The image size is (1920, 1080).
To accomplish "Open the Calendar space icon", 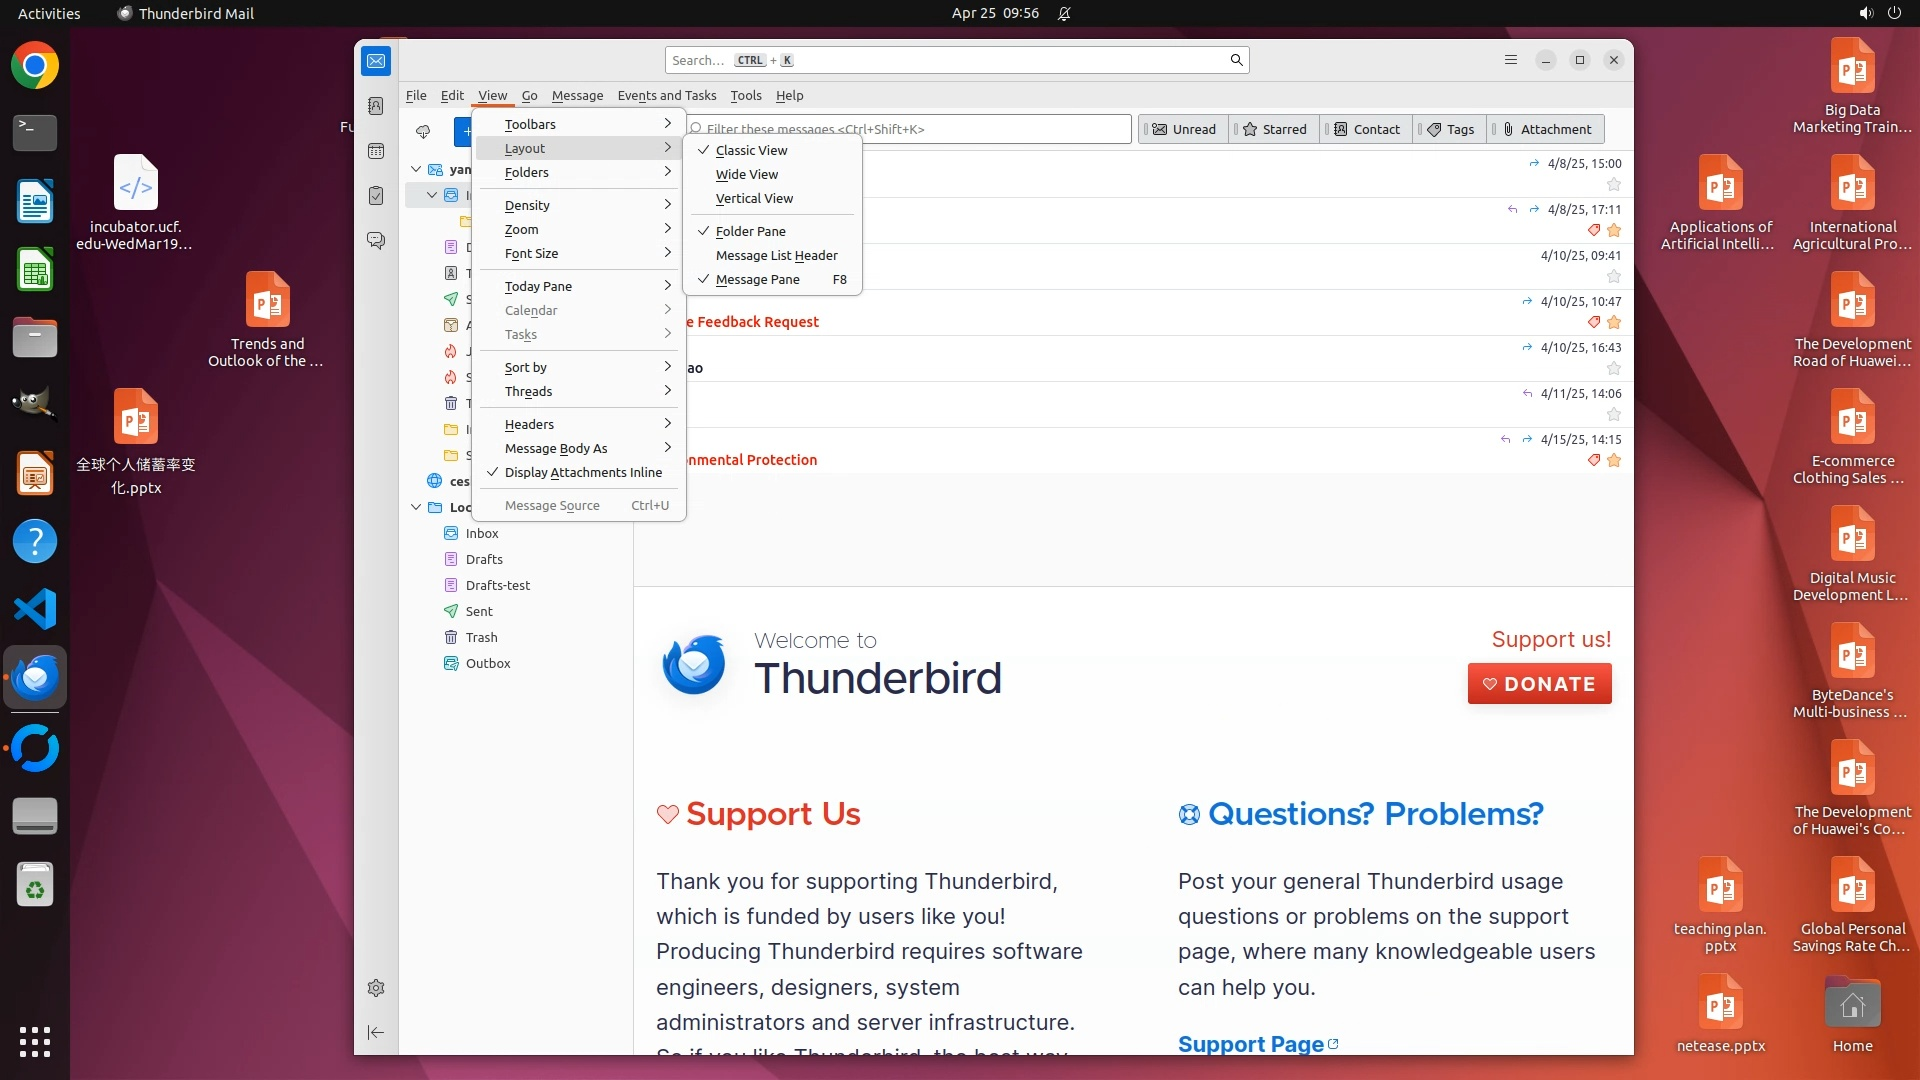I will click(x=376, y=151).
